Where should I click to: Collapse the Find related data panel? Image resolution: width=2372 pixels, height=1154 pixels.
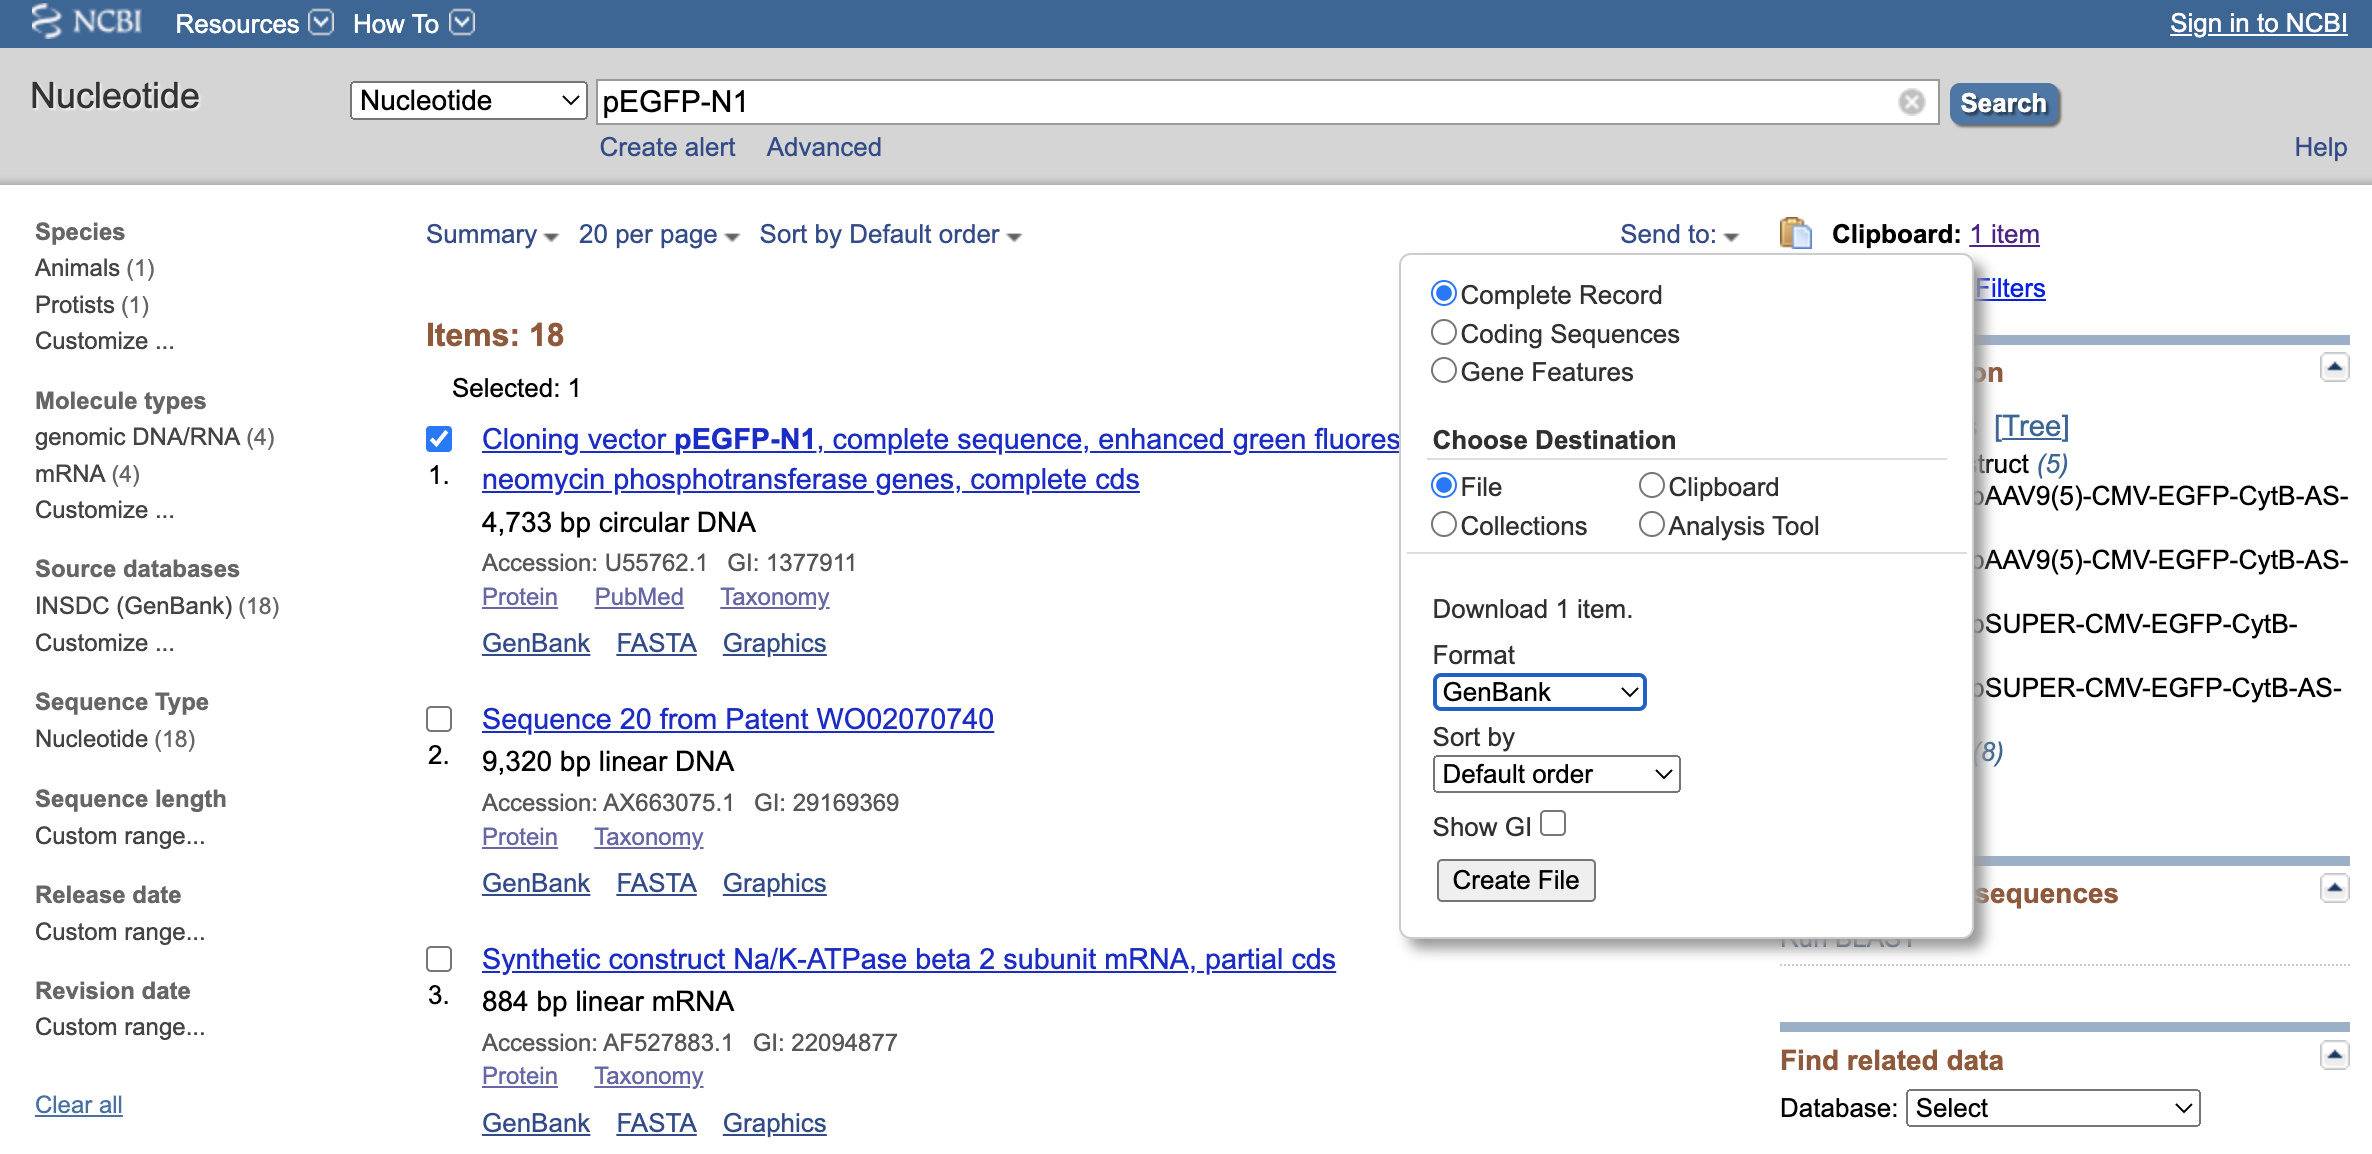(x=2334, y=1053)
